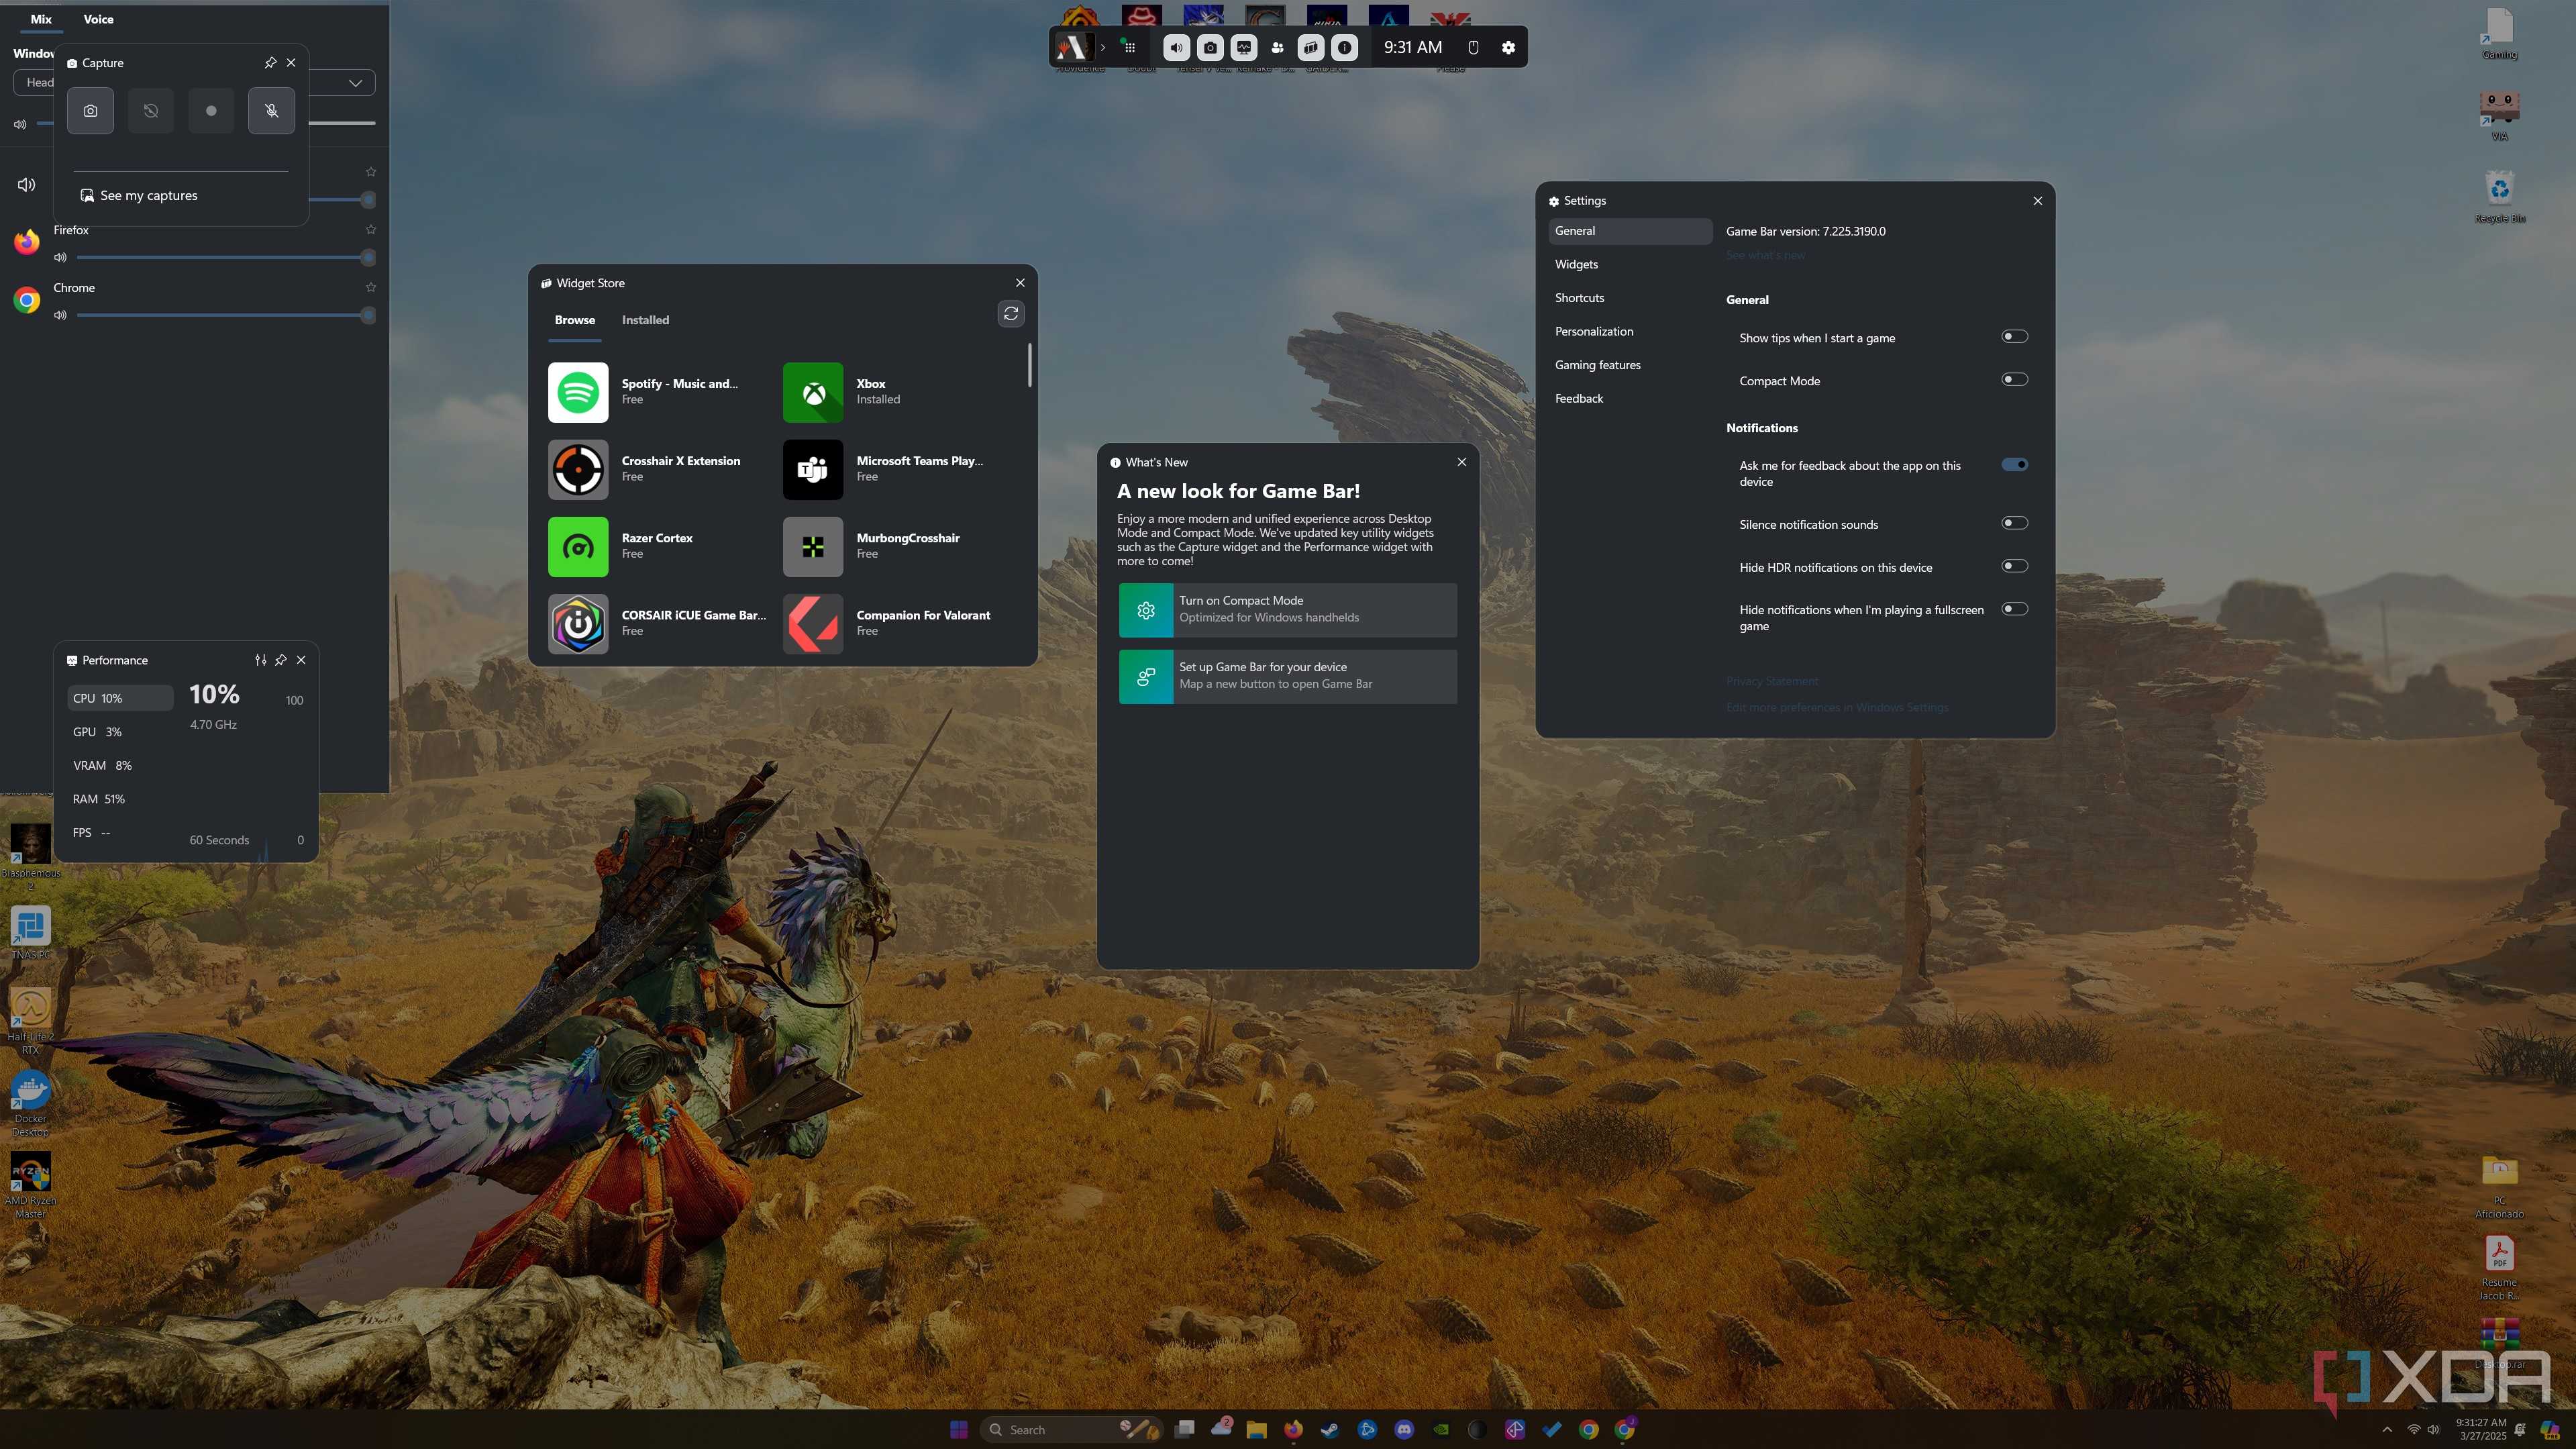2576x1449 pixels.
Task: Pin the Performance widget
Action: pos(281,660)
